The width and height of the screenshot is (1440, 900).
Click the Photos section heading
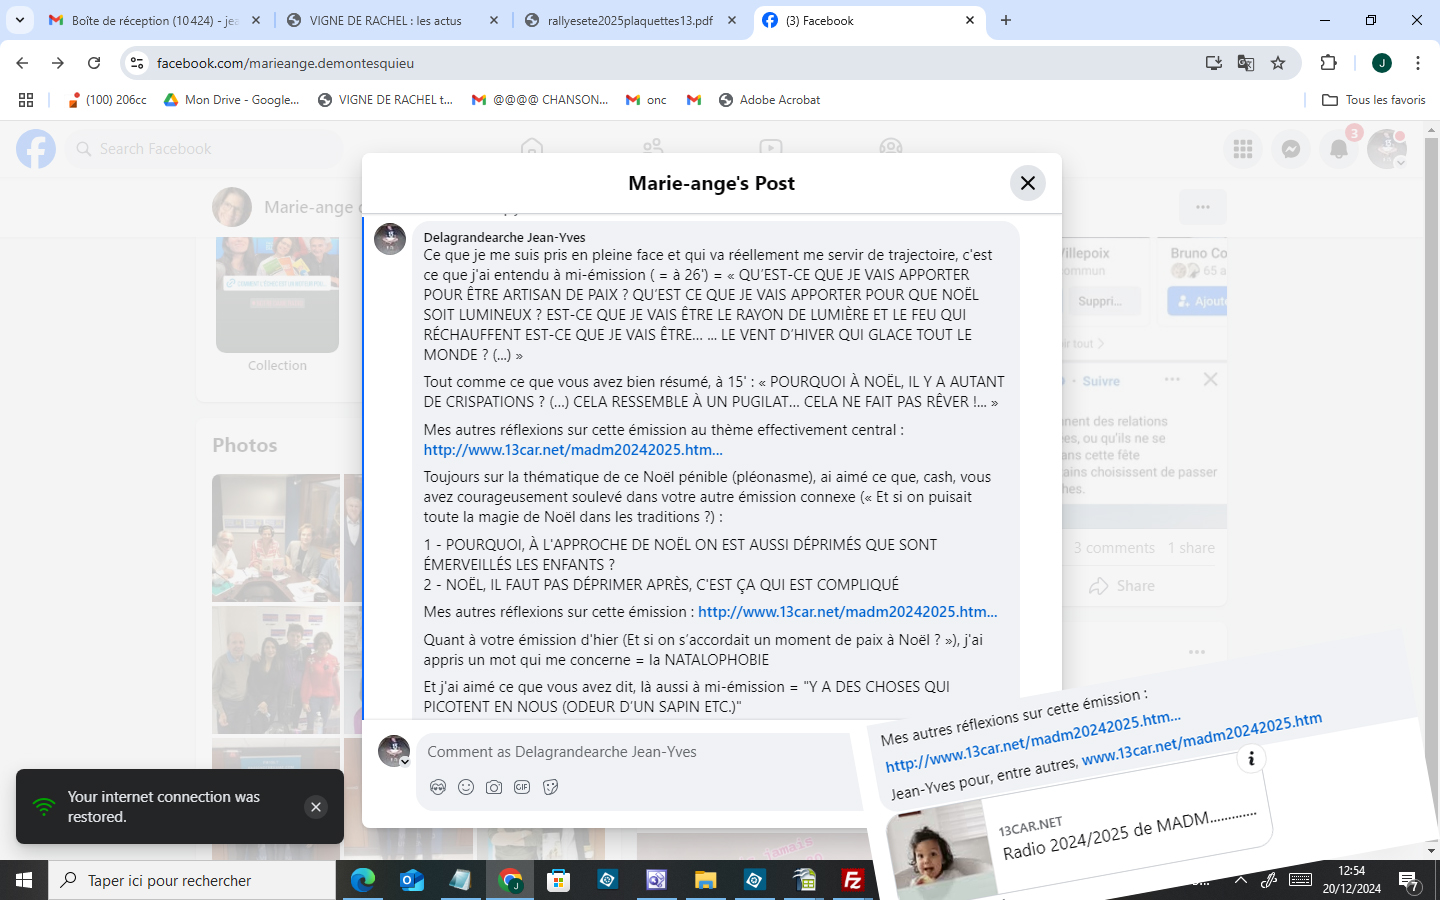pos(245,445)
